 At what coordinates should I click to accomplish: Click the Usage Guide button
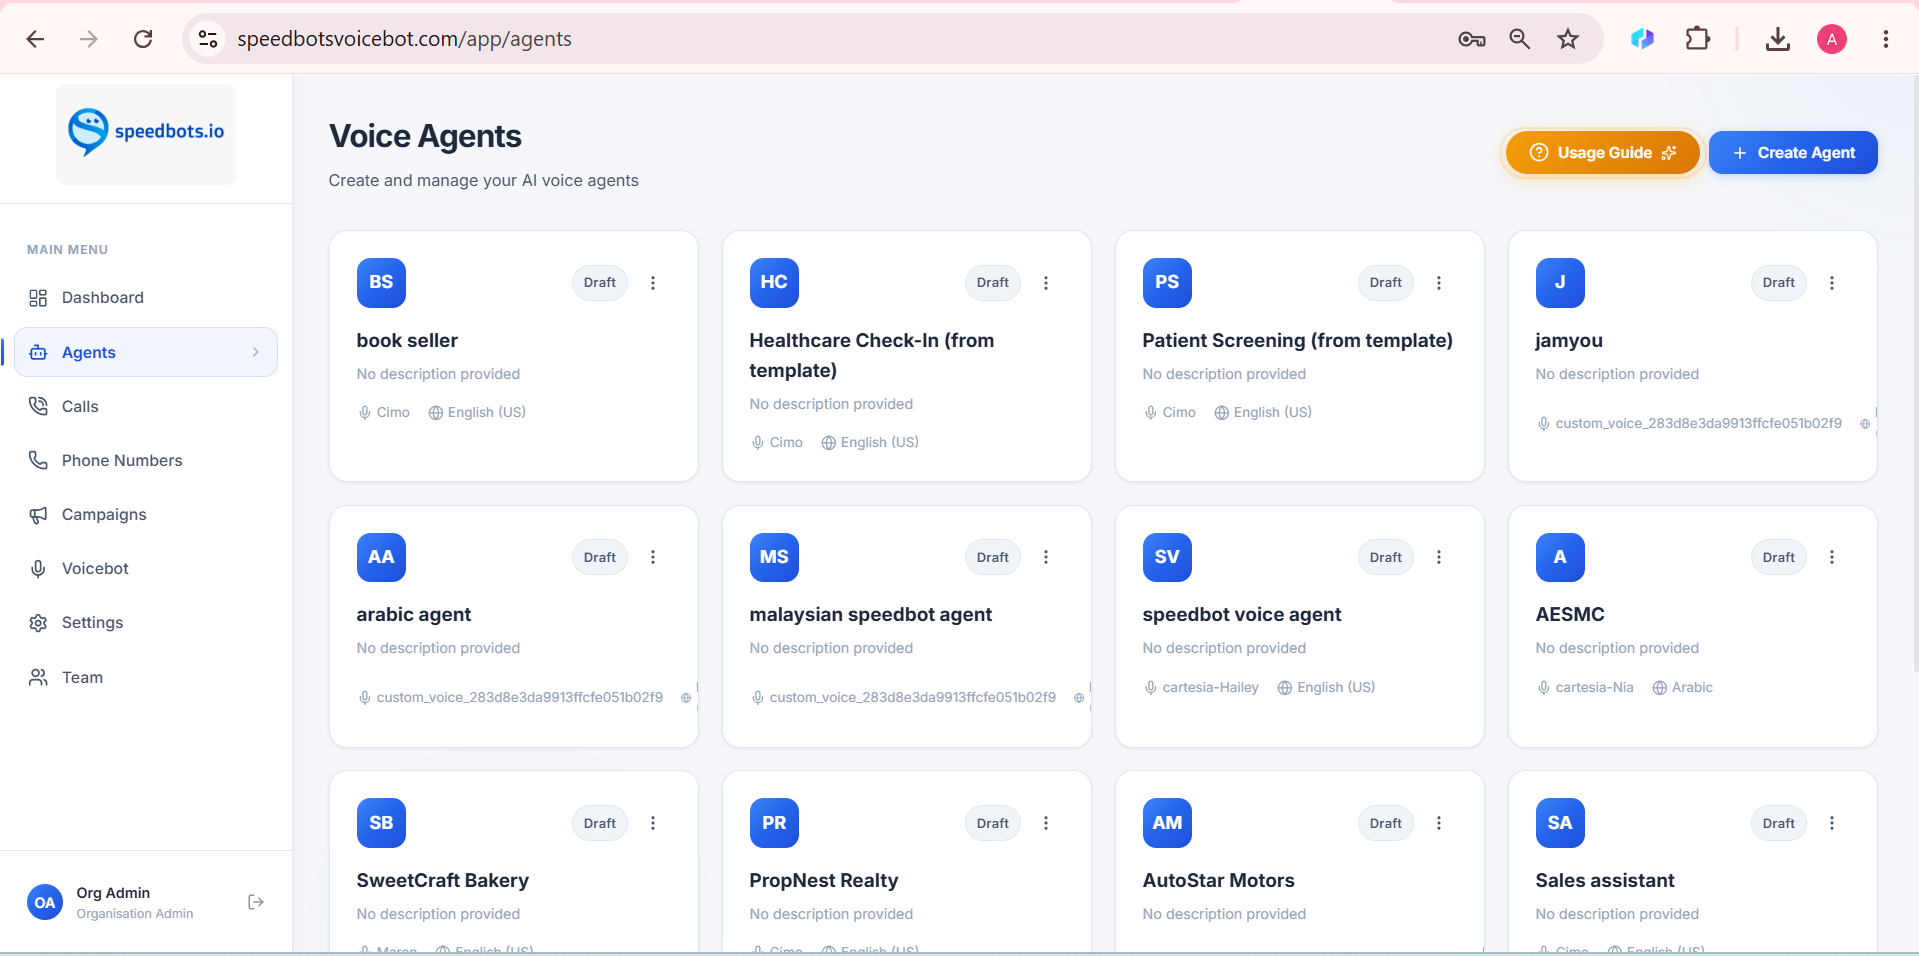(x=1603, y=153)
